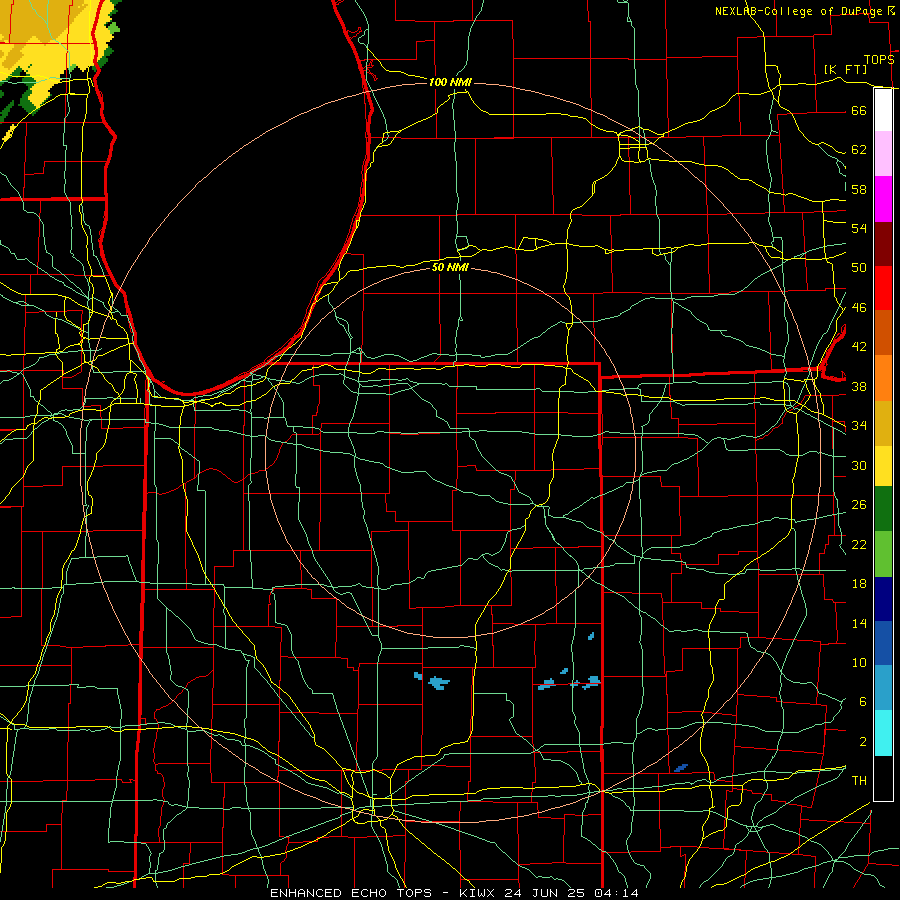
Task: Click the 18 legend value
Action: click(859, 584)
